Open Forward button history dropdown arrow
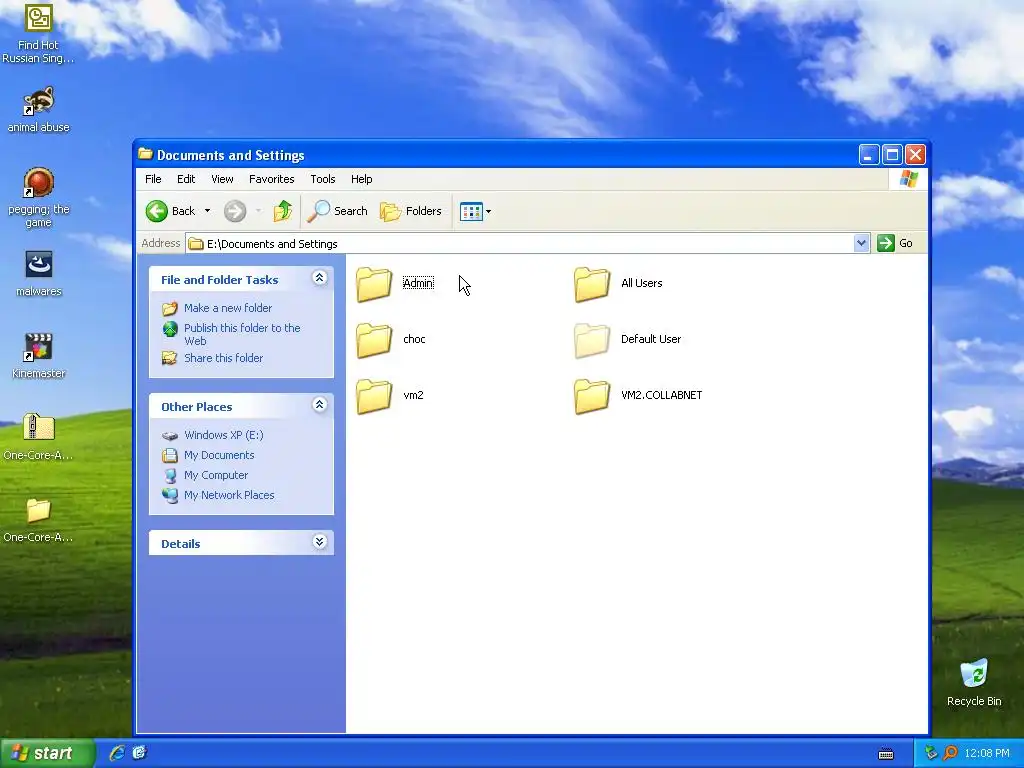 click(259, 211)
